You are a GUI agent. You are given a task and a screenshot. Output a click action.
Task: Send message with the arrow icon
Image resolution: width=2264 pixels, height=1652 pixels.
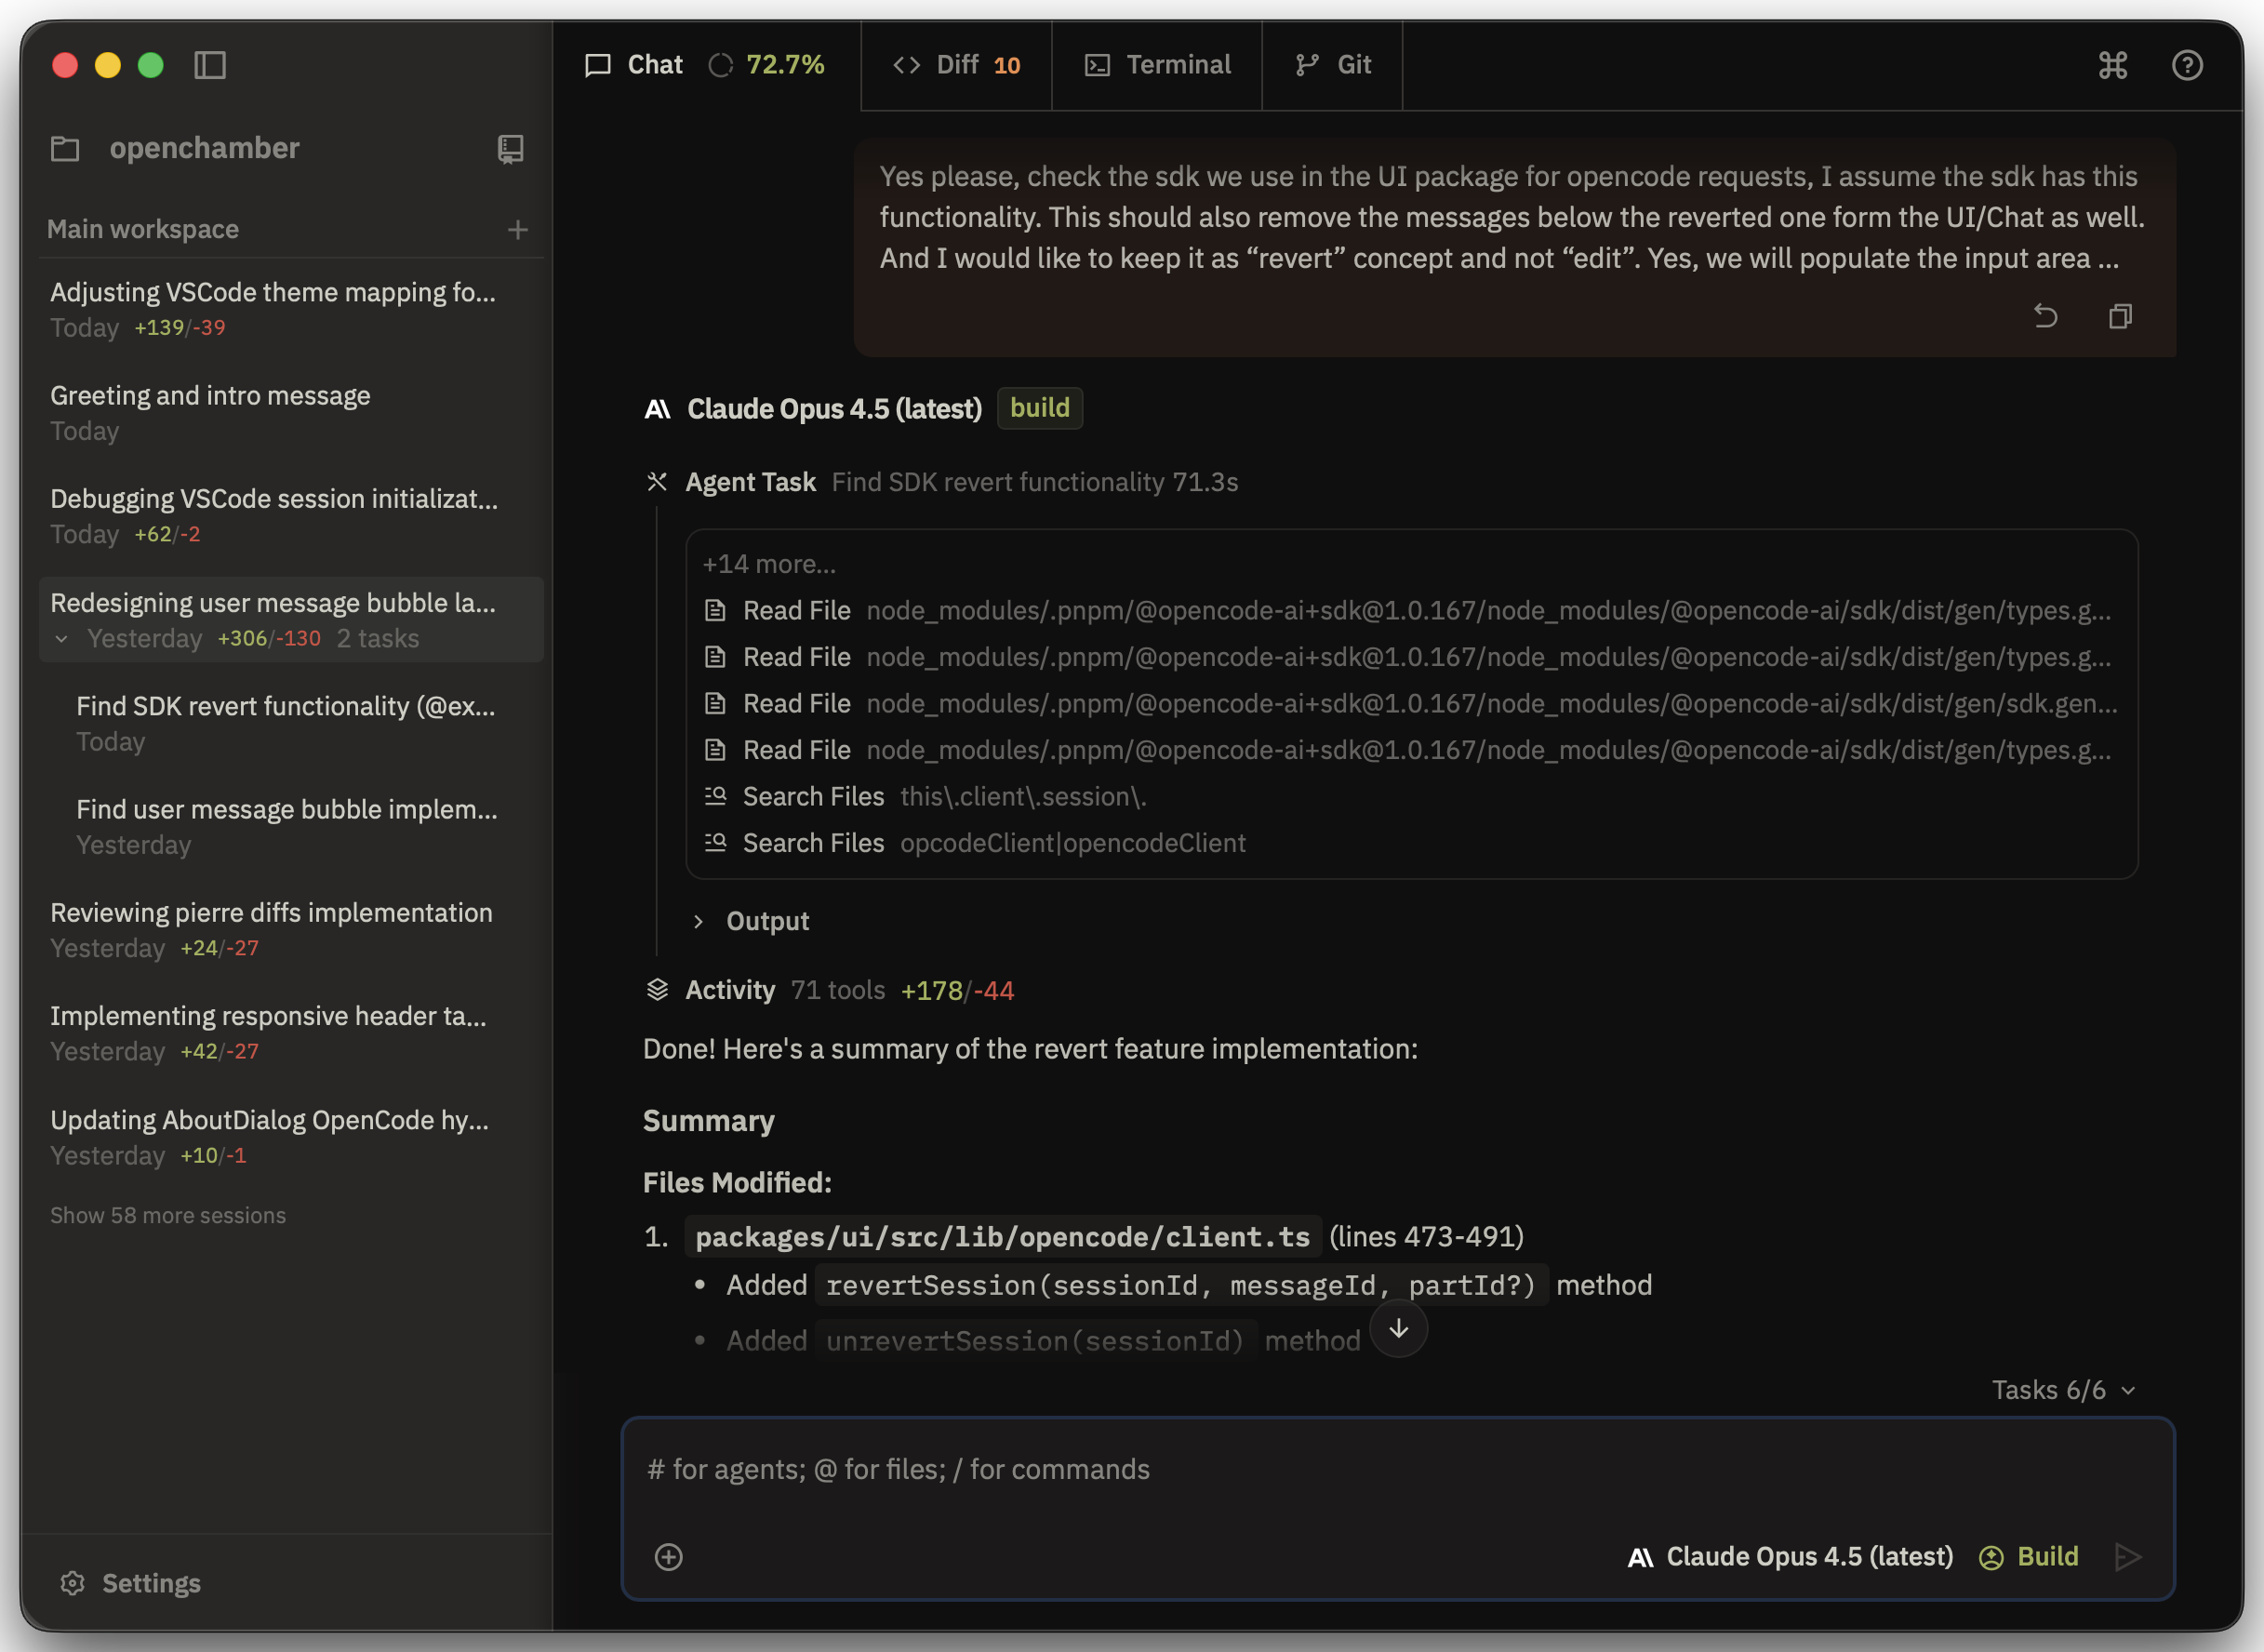tap(2128, 1557)
